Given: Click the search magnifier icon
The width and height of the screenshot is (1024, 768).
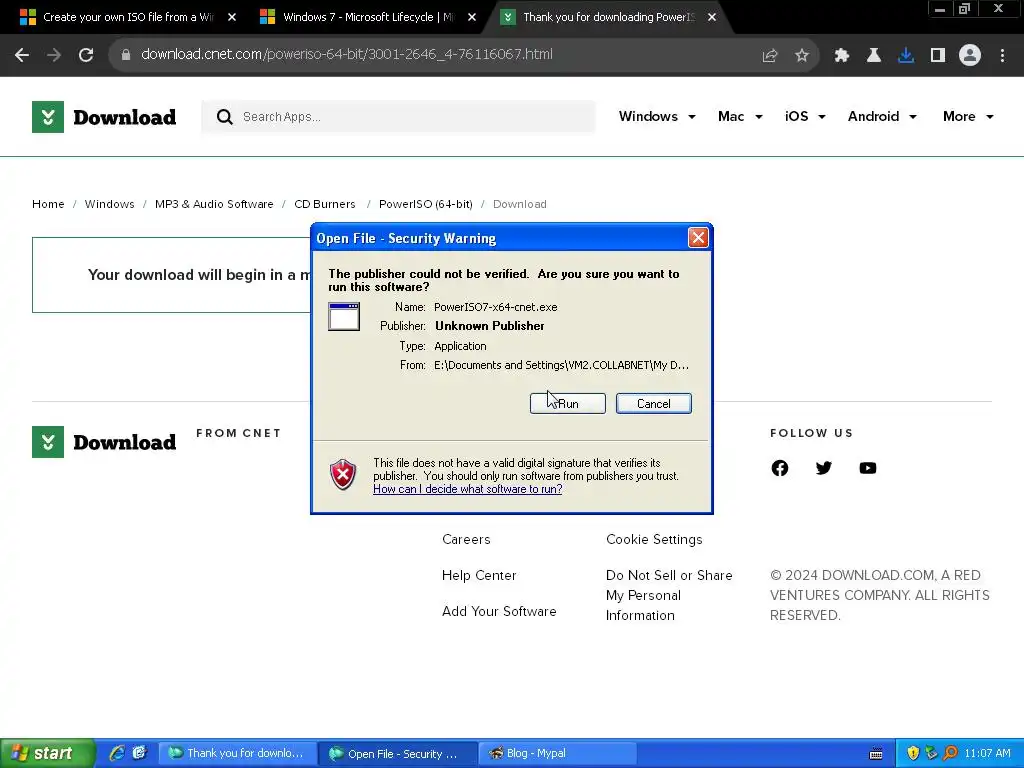Looking at the screenshot, I should click(x=225, y=117).
